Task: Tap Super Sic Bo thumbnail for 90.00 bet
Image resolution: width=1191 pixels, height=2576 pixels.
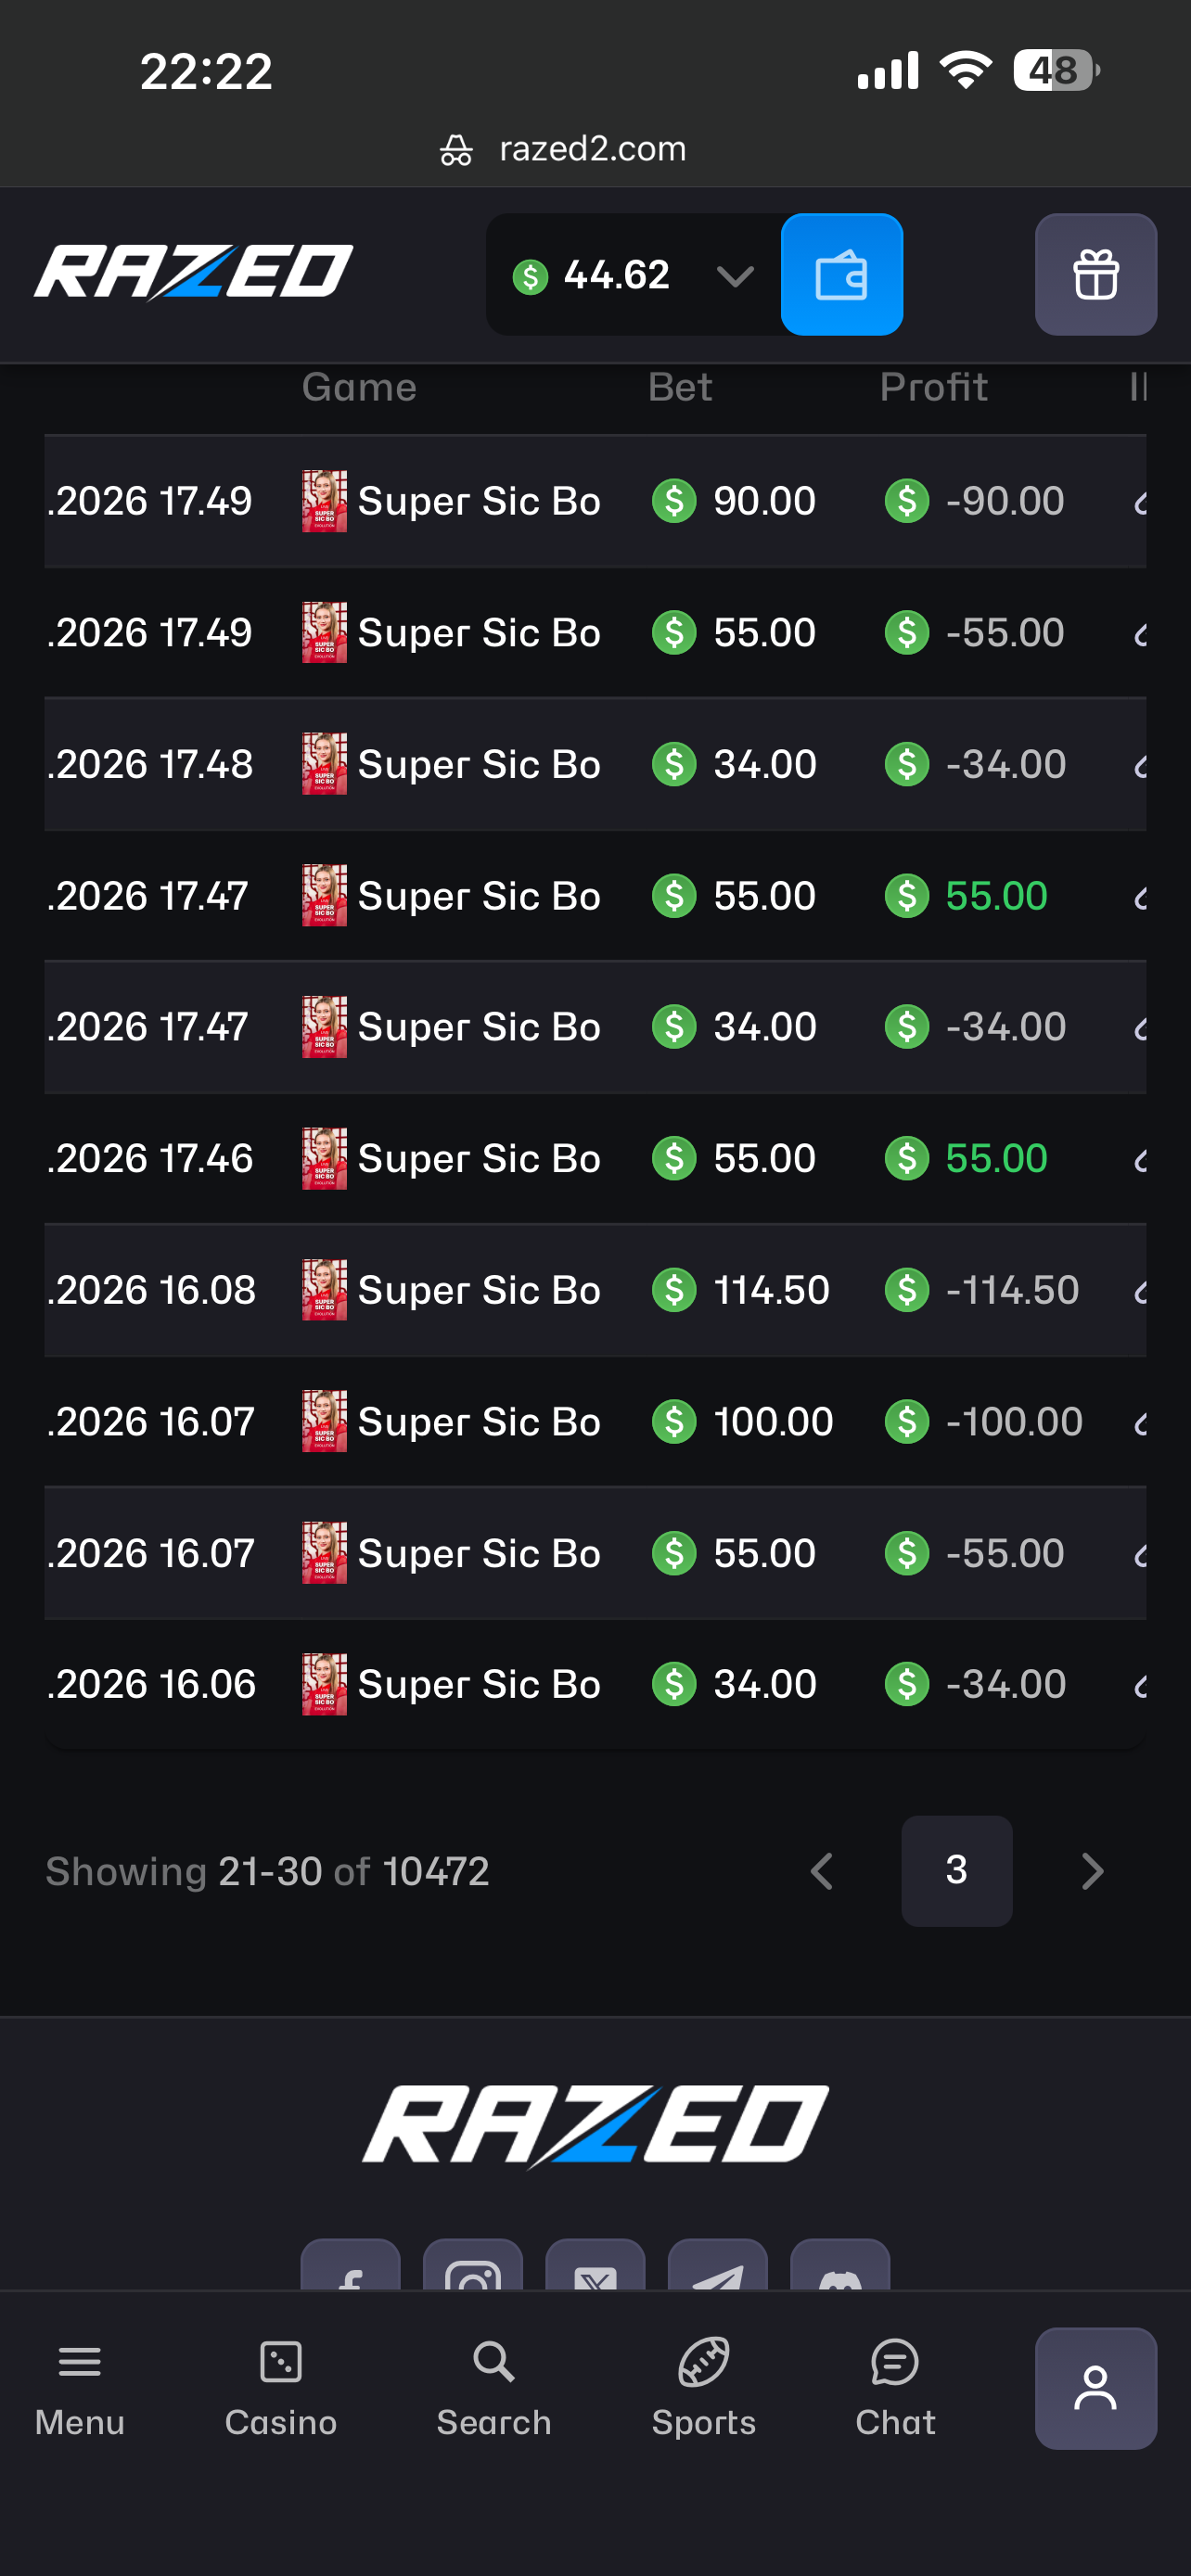Action: (x=324, y=501)
